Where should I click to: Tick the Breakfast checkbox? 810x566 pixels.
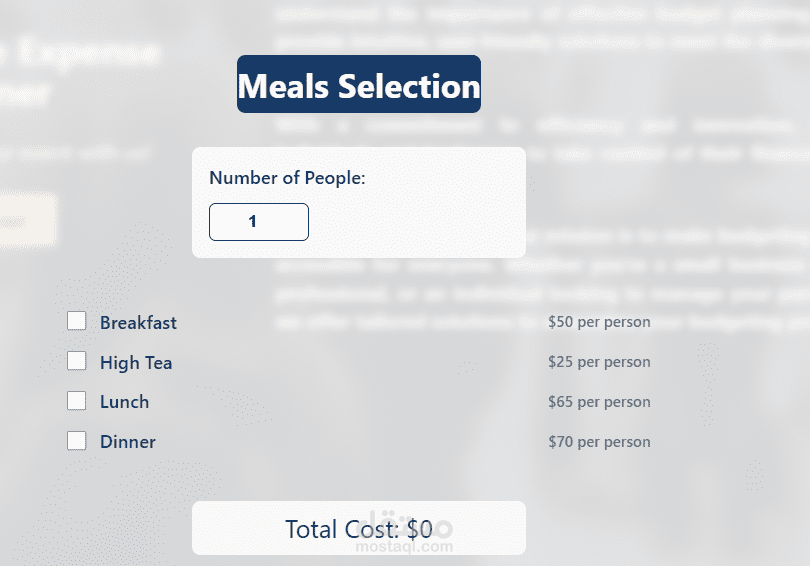77,321
